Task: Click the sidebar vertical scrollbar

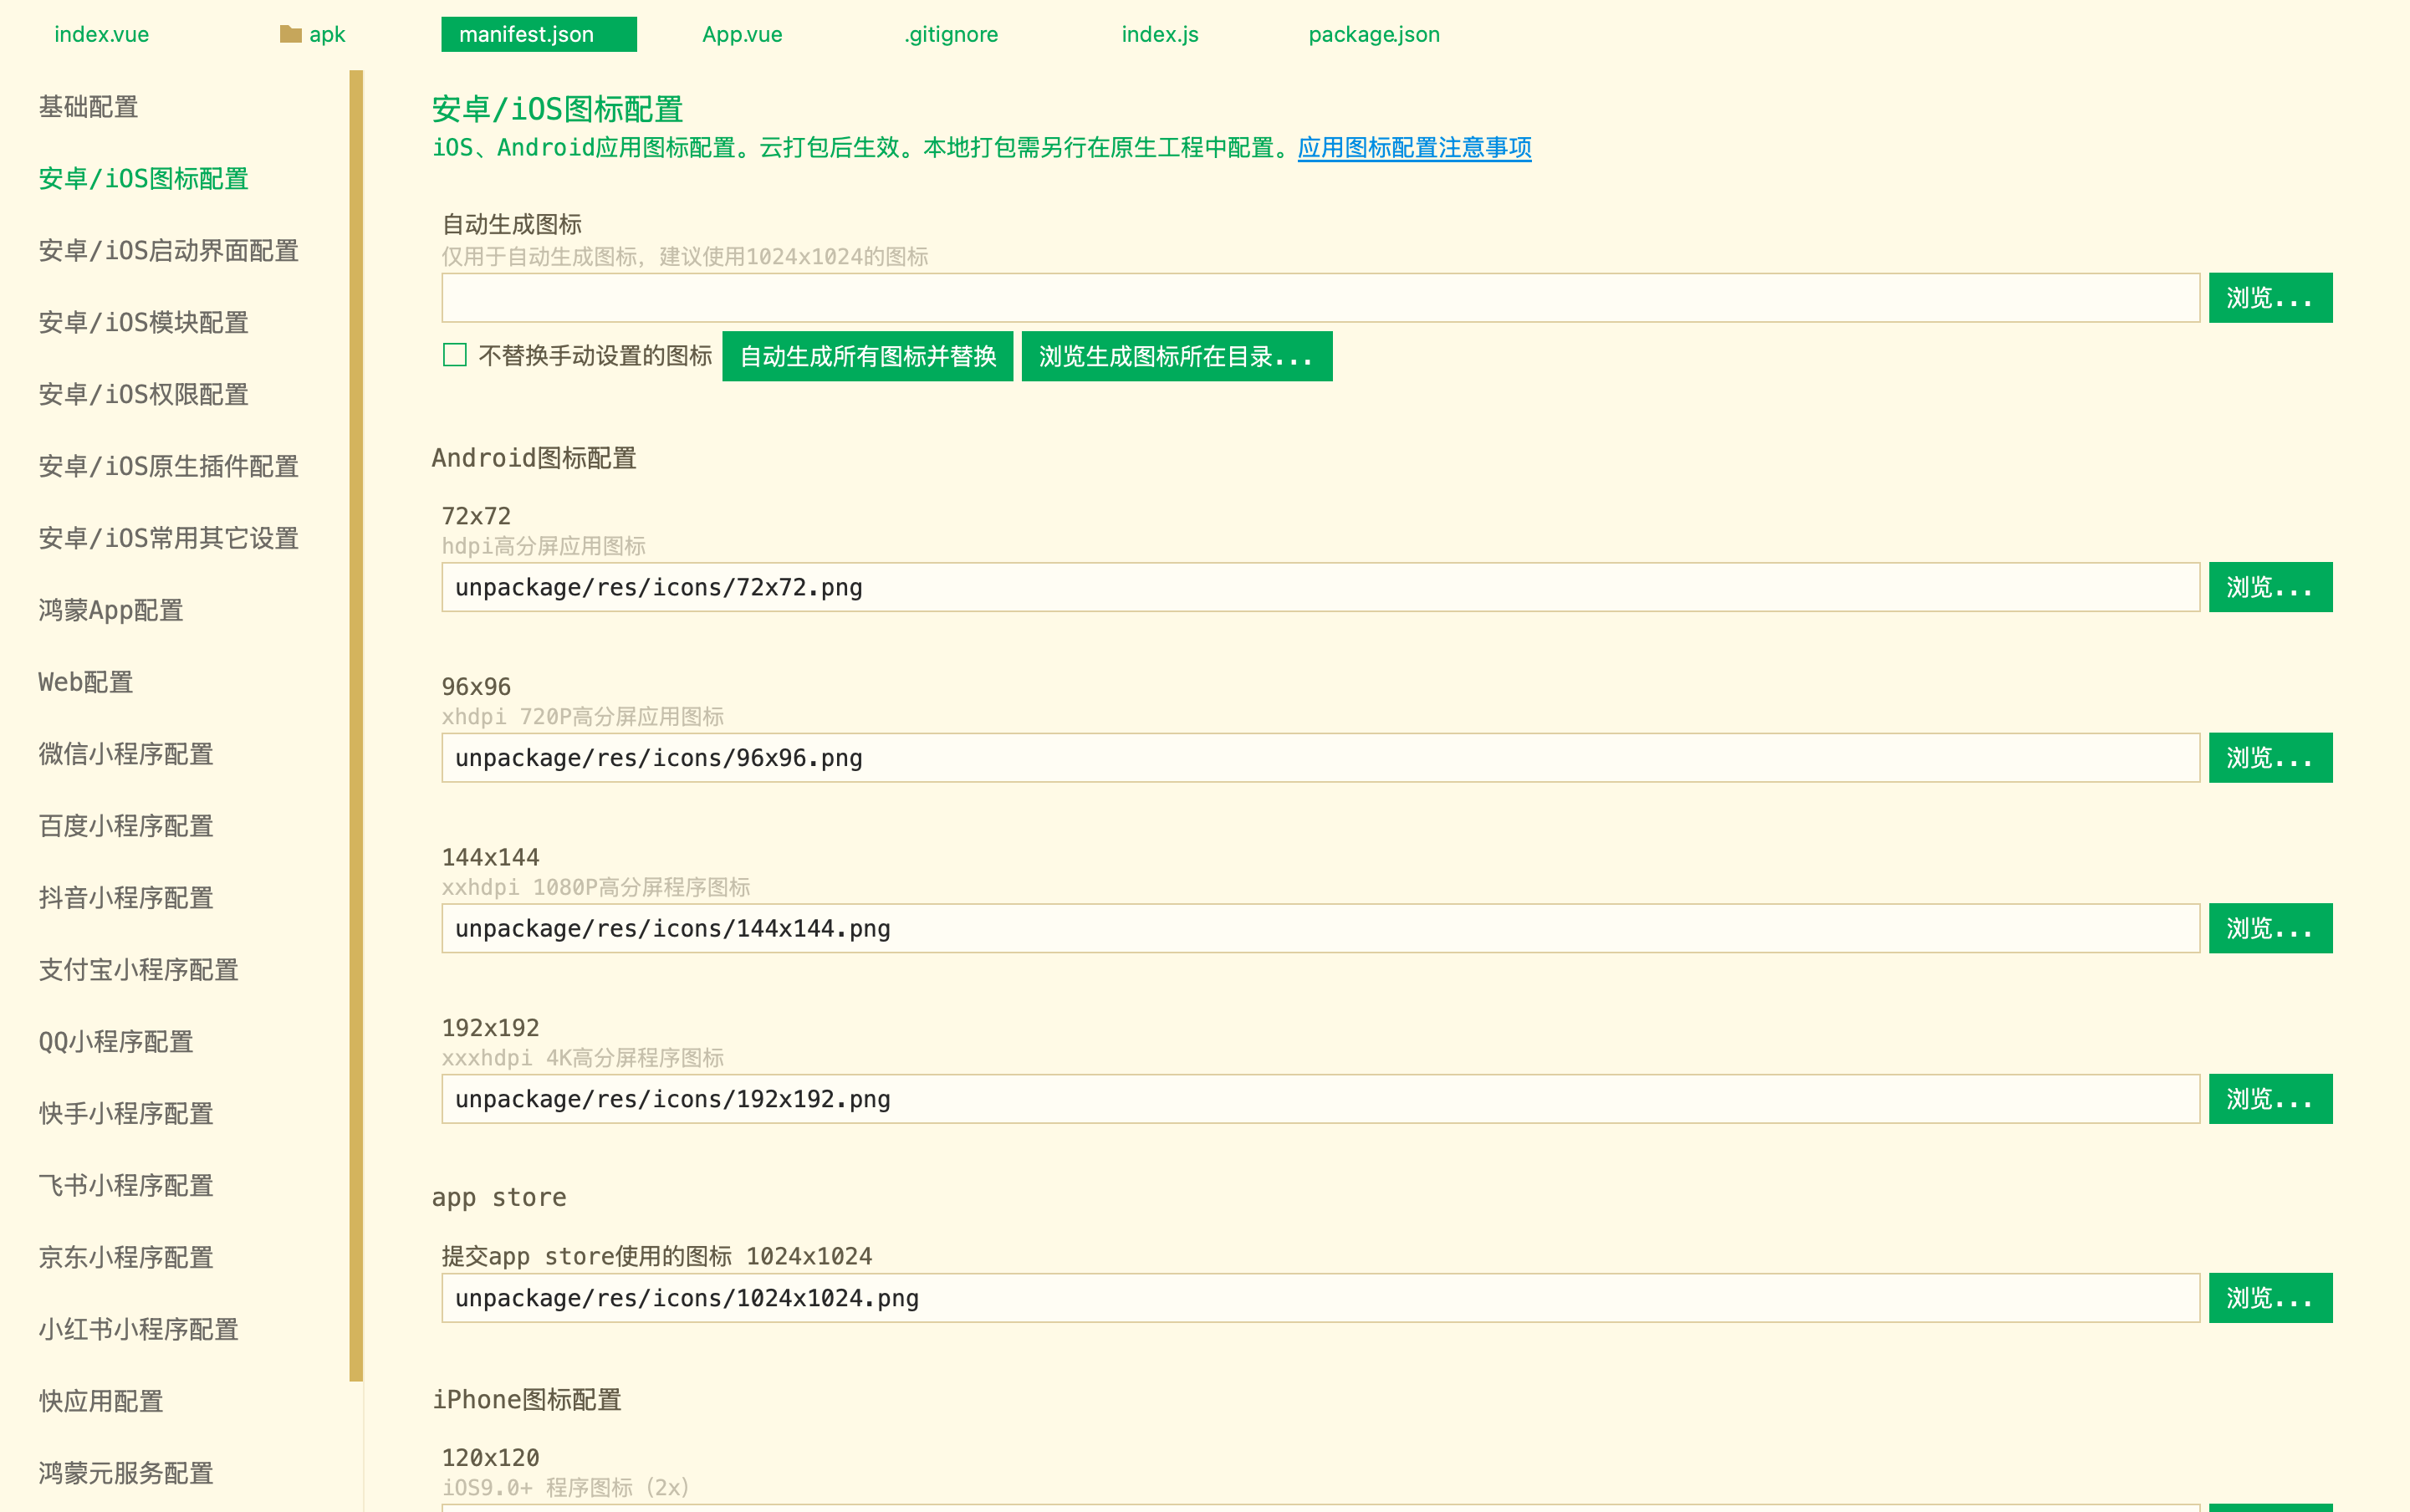Action: point(356,726)
